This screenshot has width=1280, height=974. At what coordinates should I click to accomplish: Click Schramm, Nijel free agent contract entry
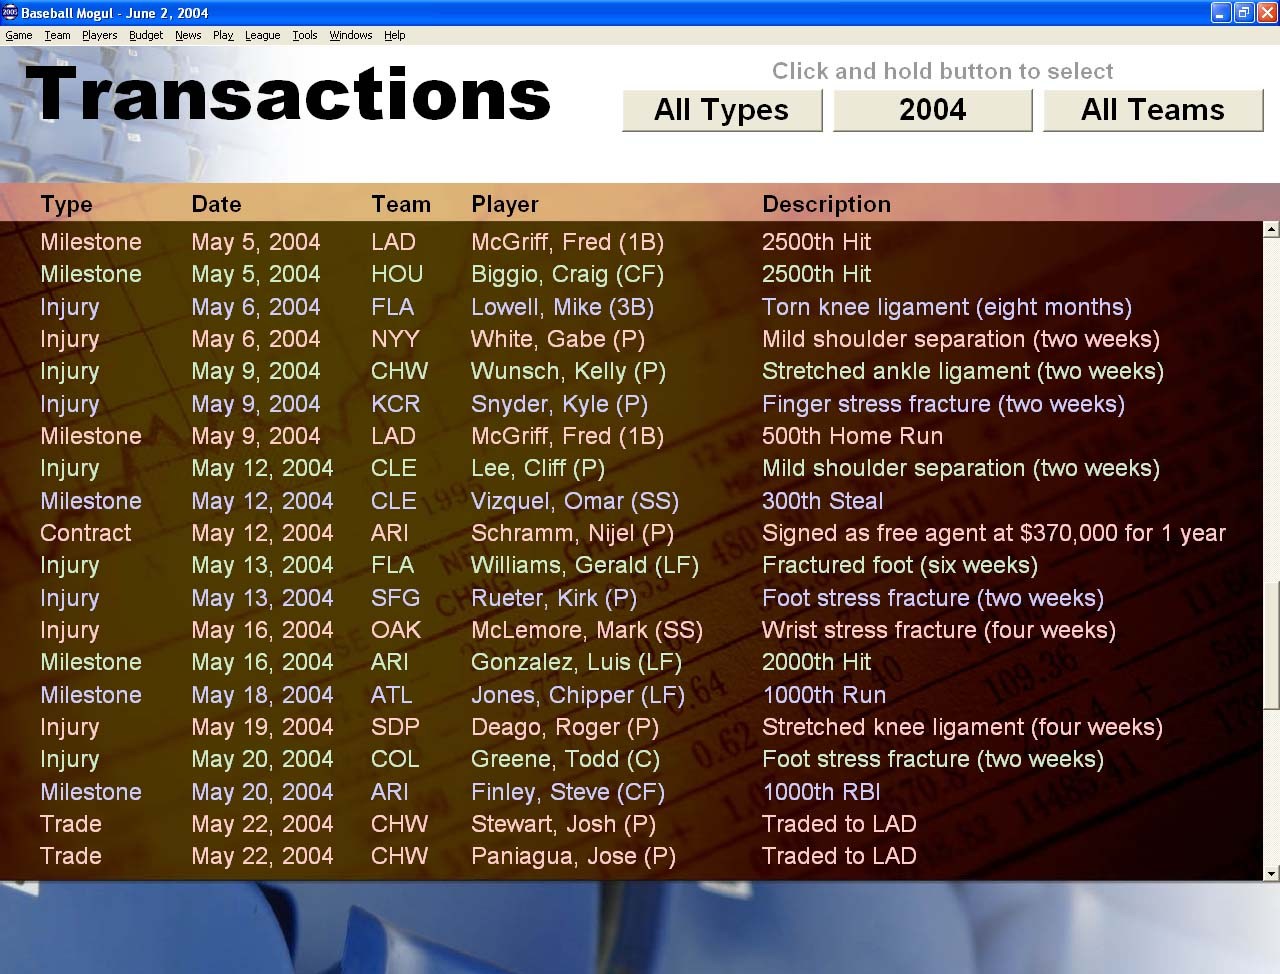[x=993, y=533]
